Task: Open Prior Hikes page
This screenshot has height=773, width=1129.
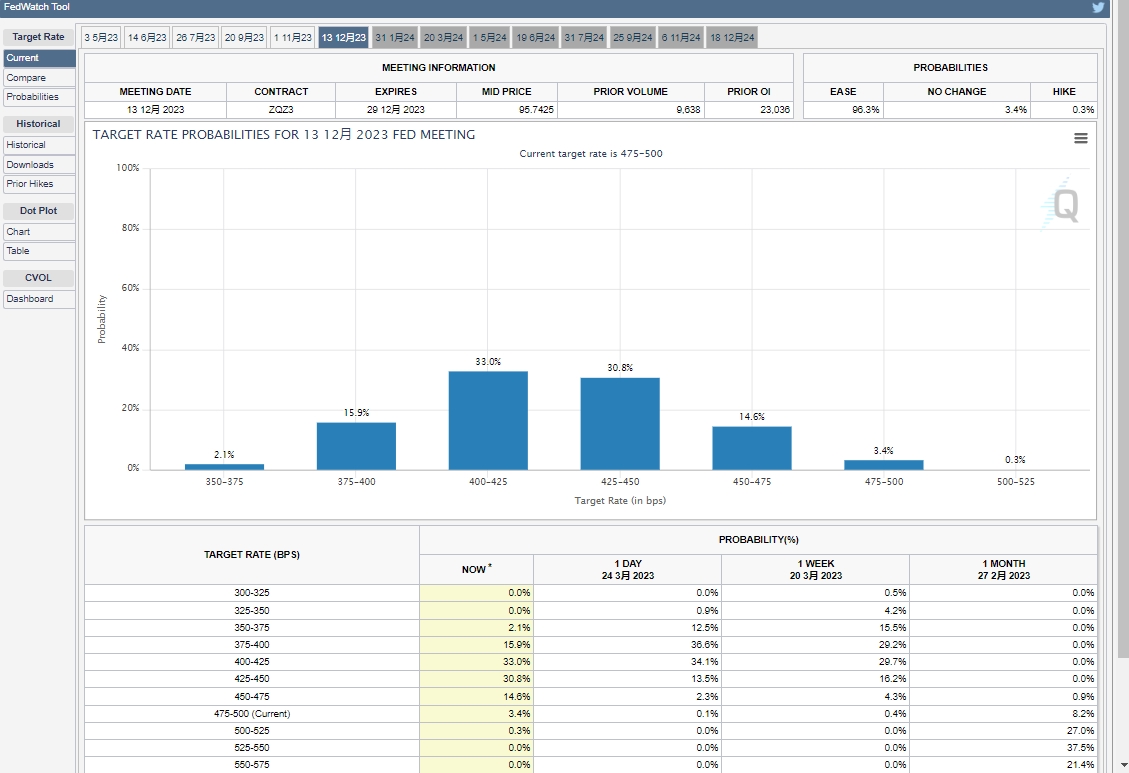Action: coord(30,184)
